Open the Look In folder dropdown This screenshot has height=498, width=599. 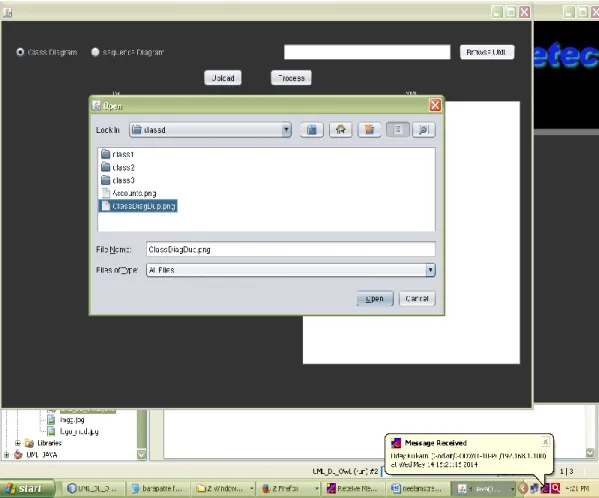pyautogui.click(x=210, y=130)
